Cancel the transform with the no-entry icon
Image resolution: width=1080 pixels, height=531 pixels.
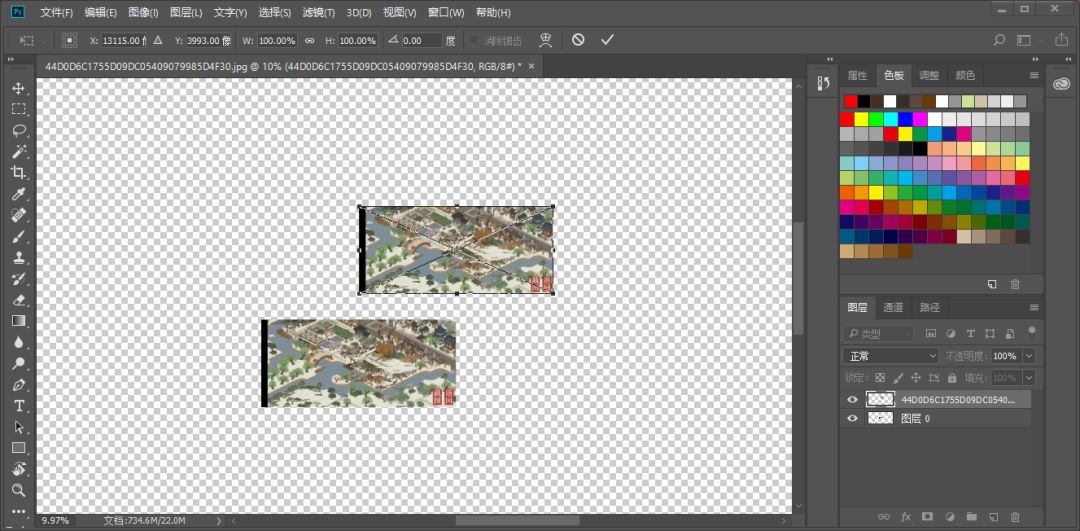point(578,40)
